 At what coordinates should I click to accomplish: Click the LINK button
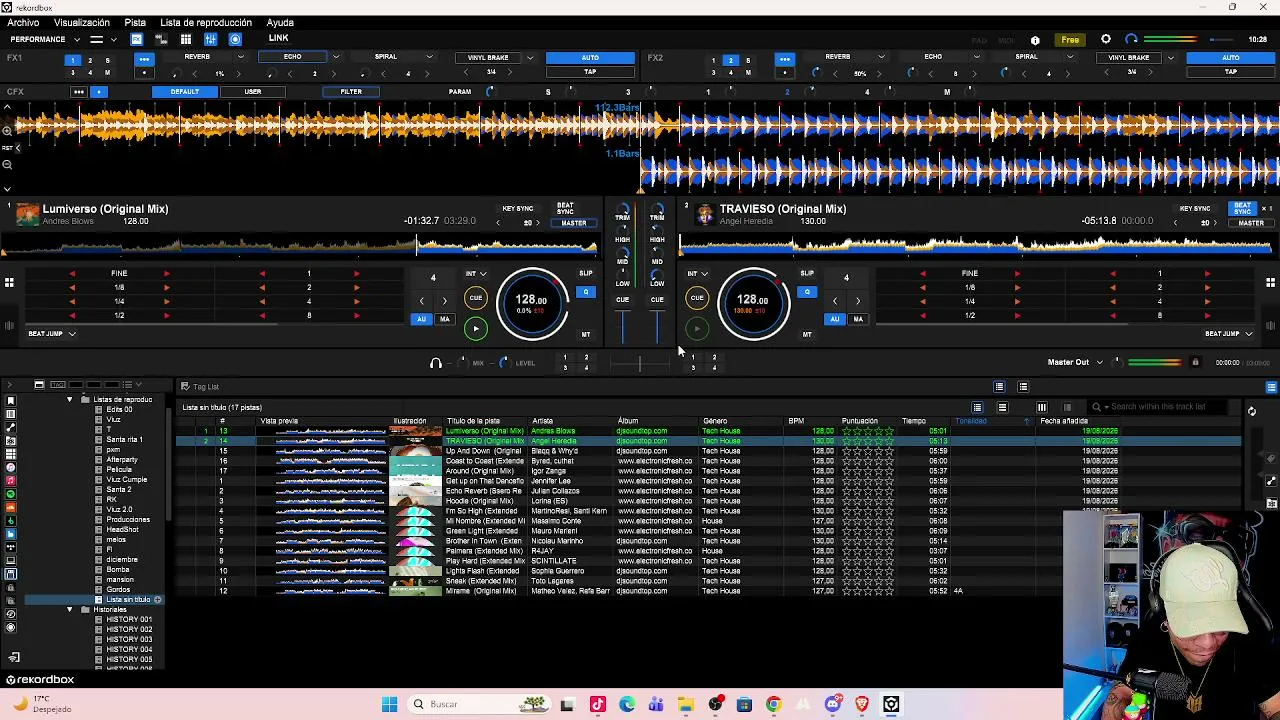[x=279, y=39]
